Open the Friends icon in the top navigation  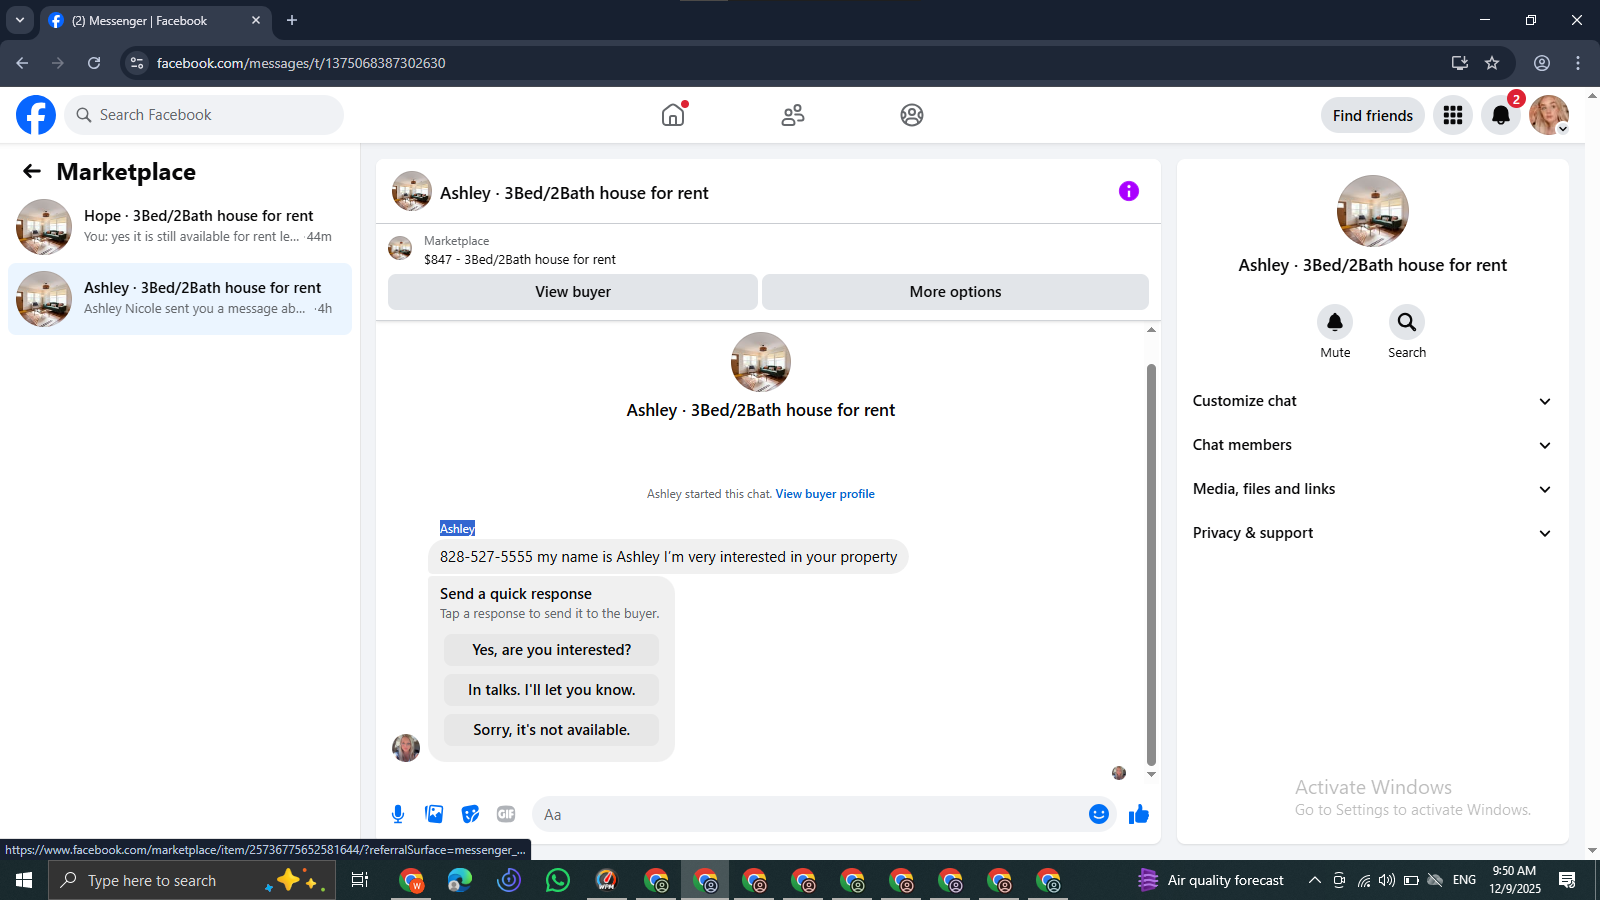click(793, 115)
